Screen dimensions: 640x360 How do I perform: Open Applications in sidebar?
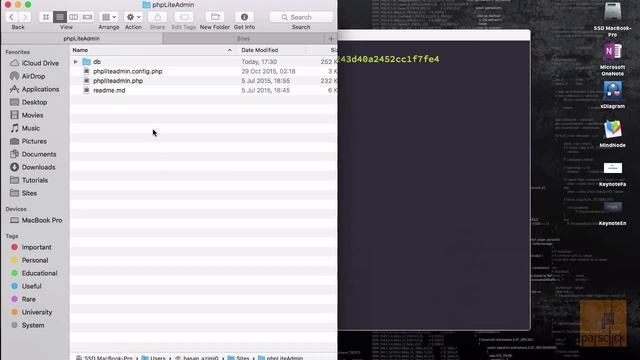(35, 89)
